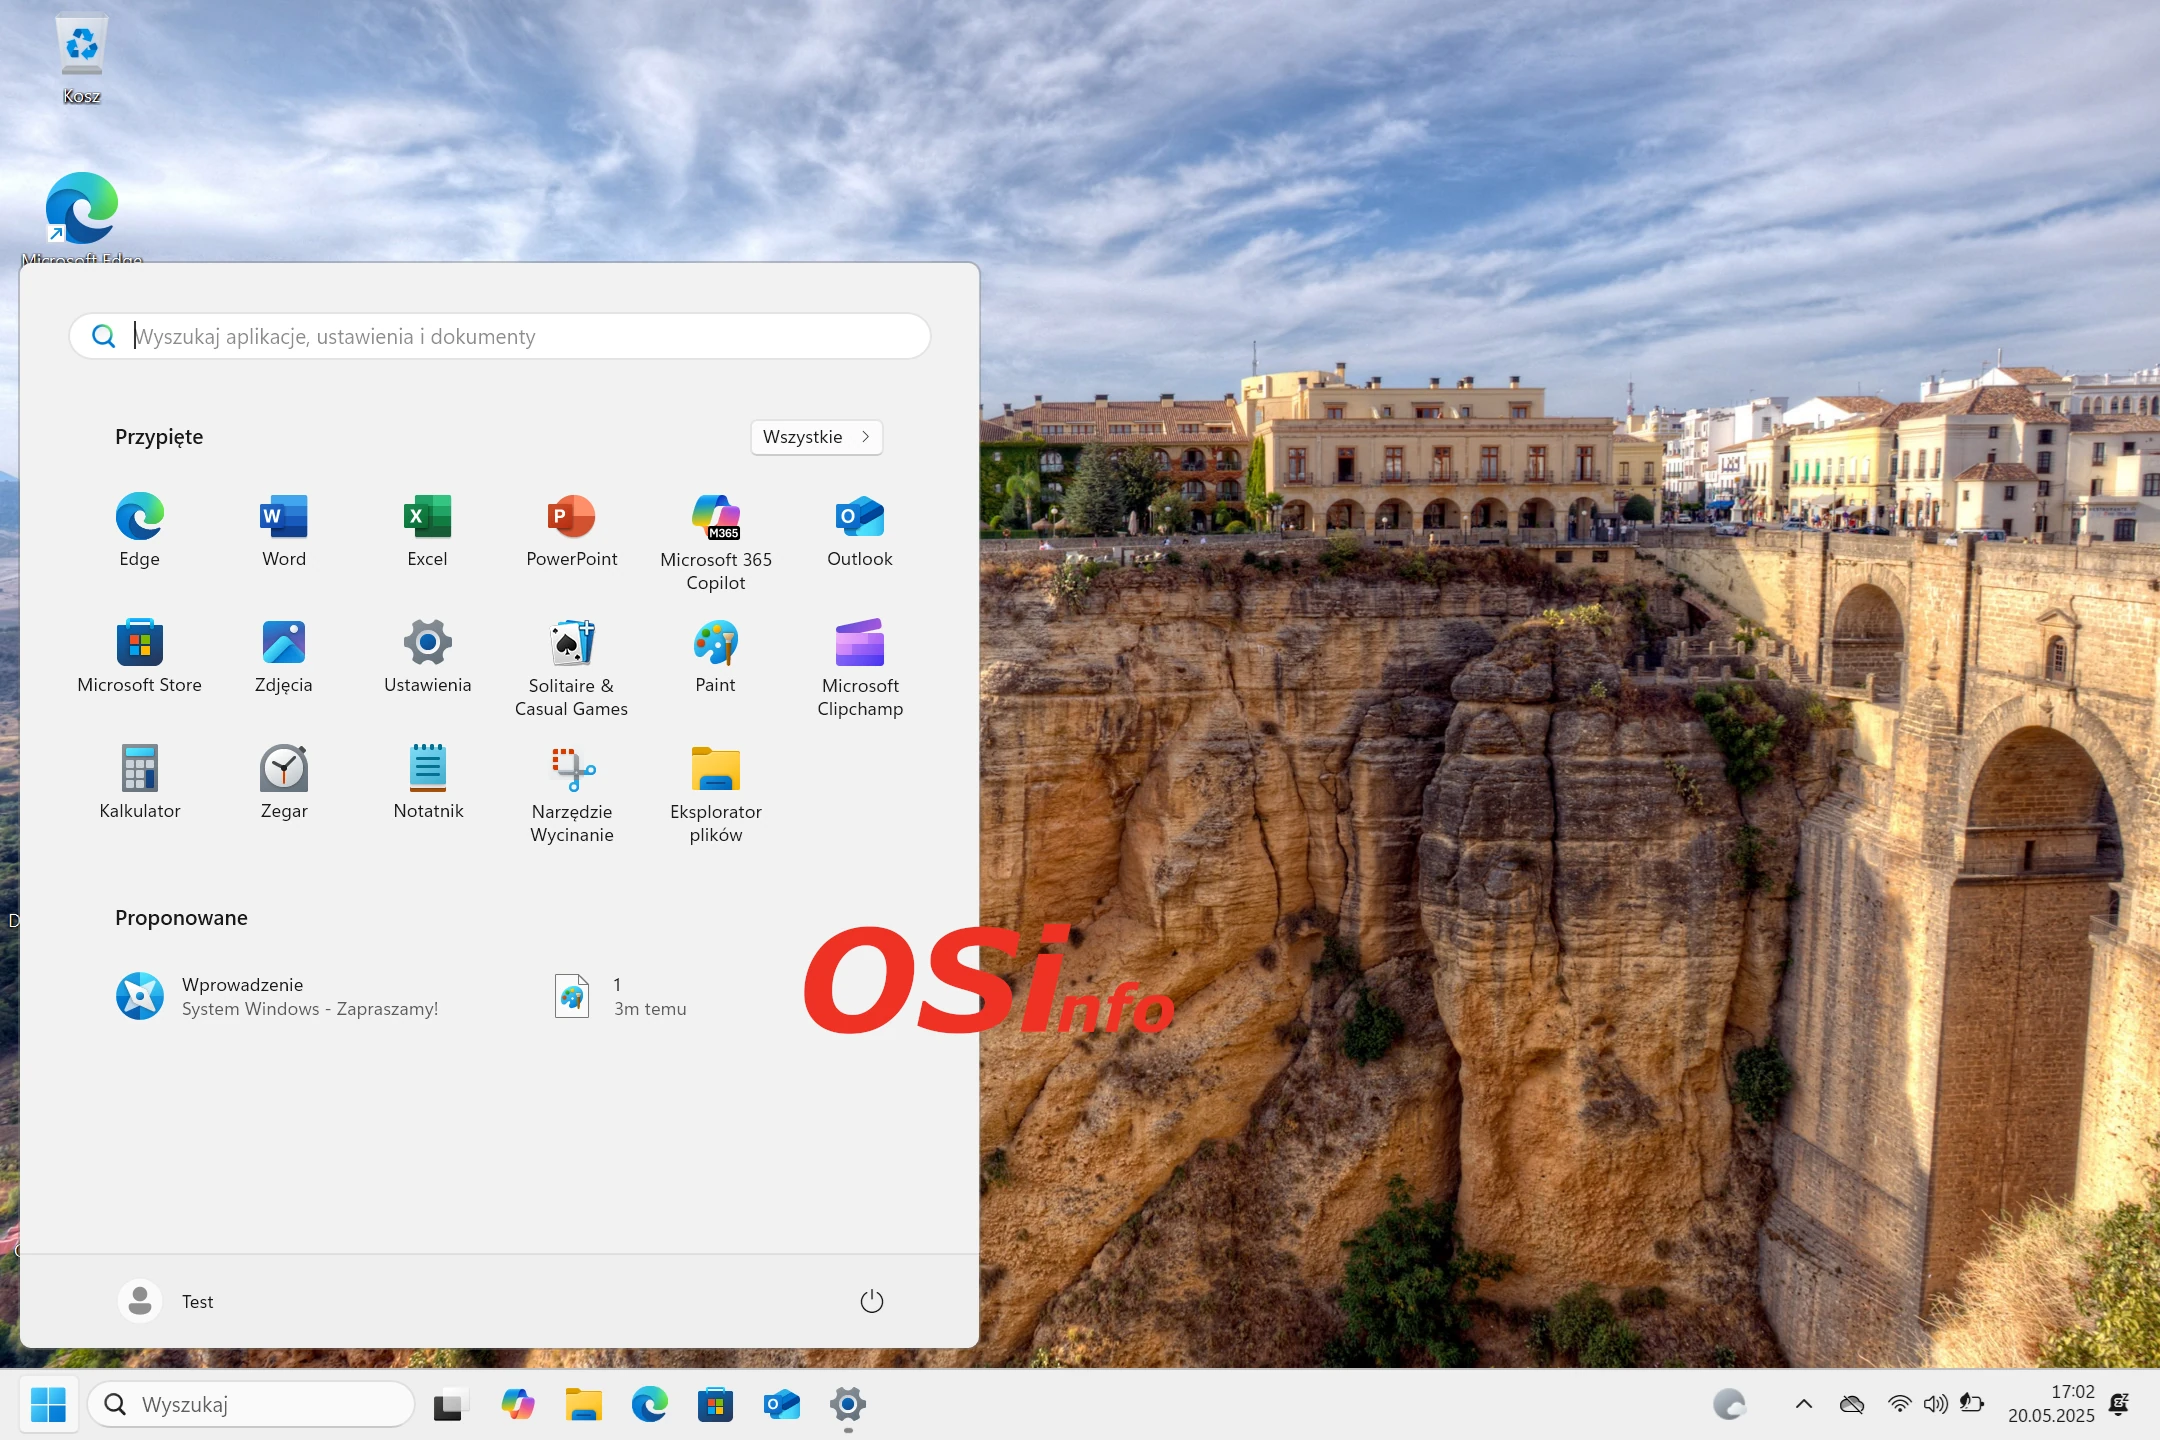The image size is (2160, 1440).
Task: Open Zegar clock app
Action: (x=284, y=782)
